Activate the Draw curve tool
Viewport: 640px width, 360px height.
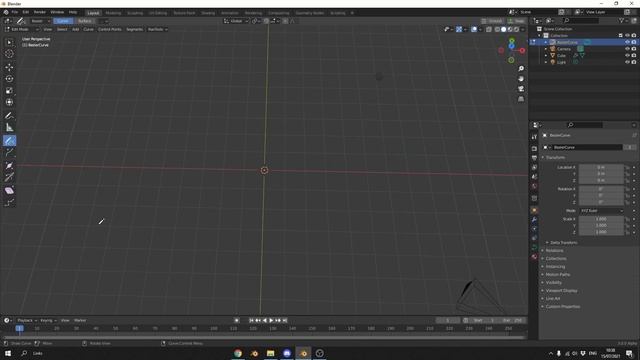point(9,141)
